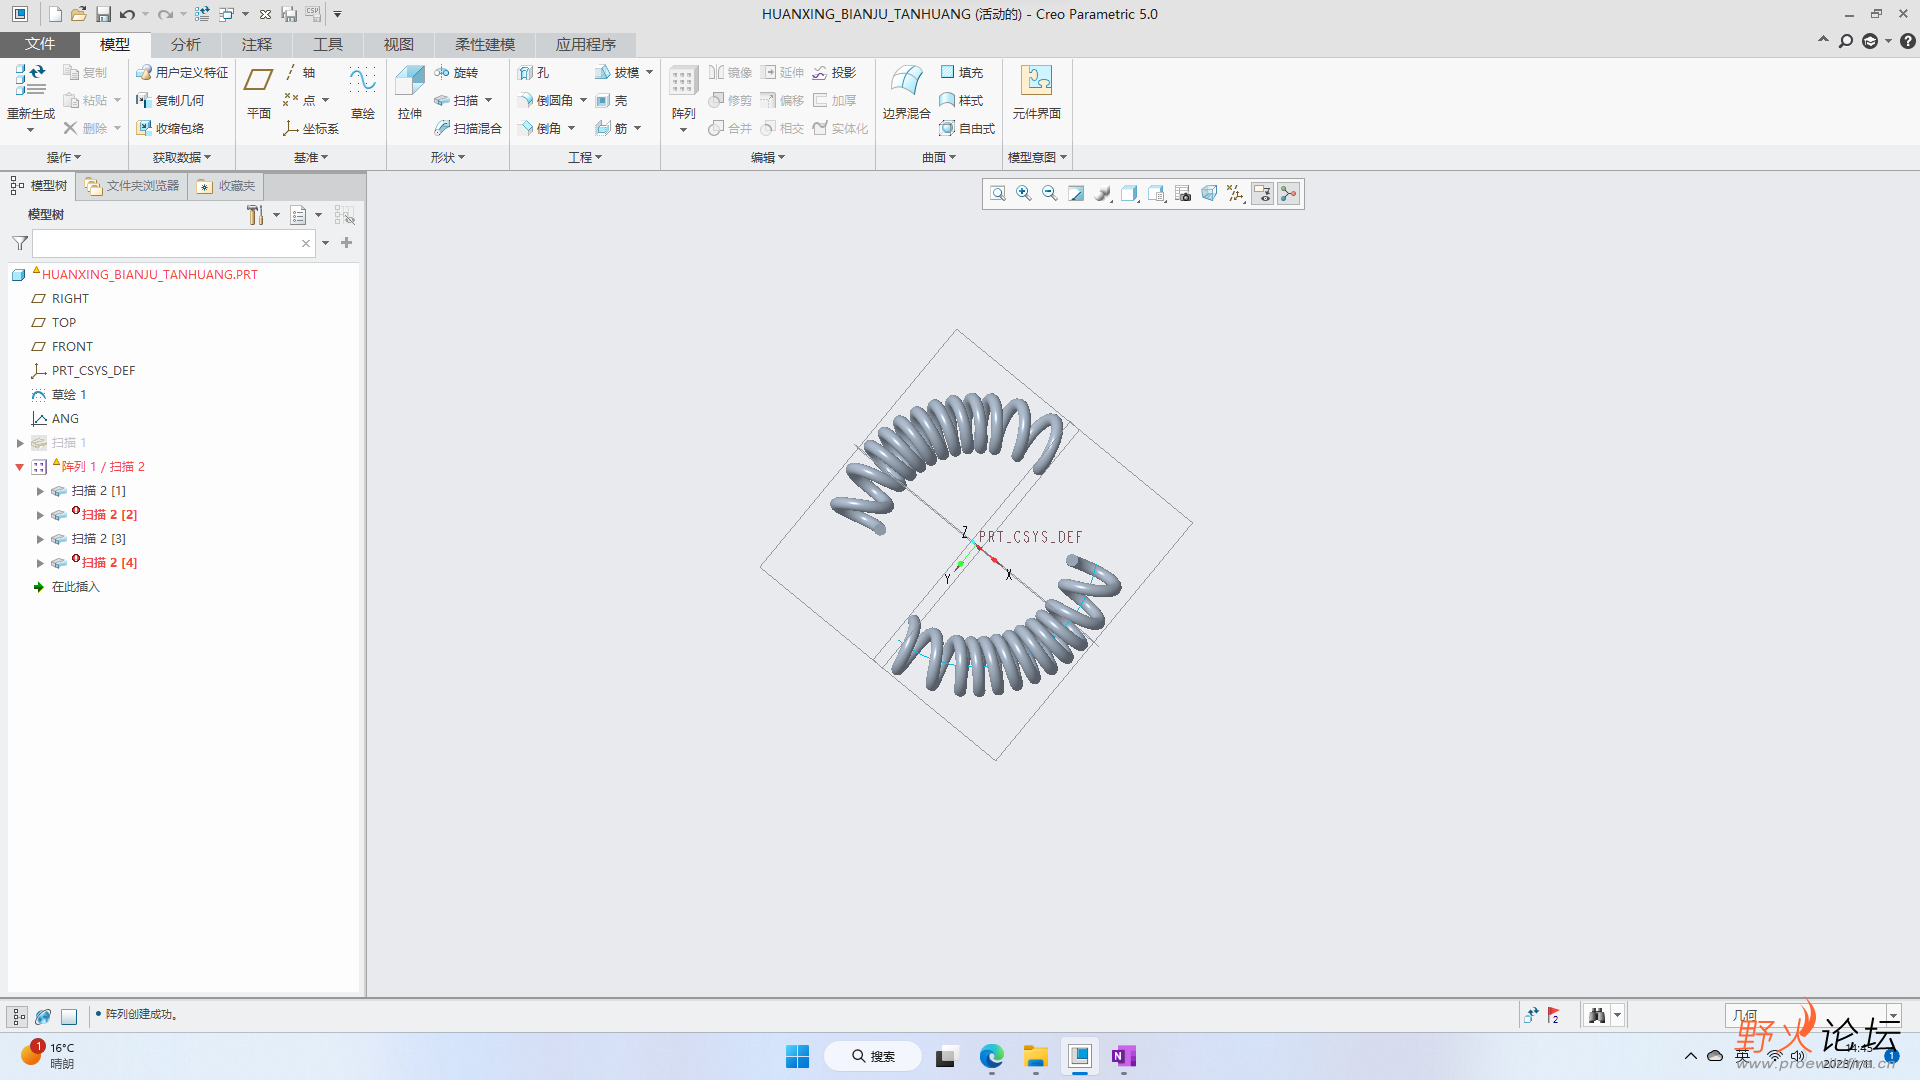Viewport: 1920px width, 1080px height.
Task: Click the Repaint icon in graphics toolbar
Action: click(1076, 193)
